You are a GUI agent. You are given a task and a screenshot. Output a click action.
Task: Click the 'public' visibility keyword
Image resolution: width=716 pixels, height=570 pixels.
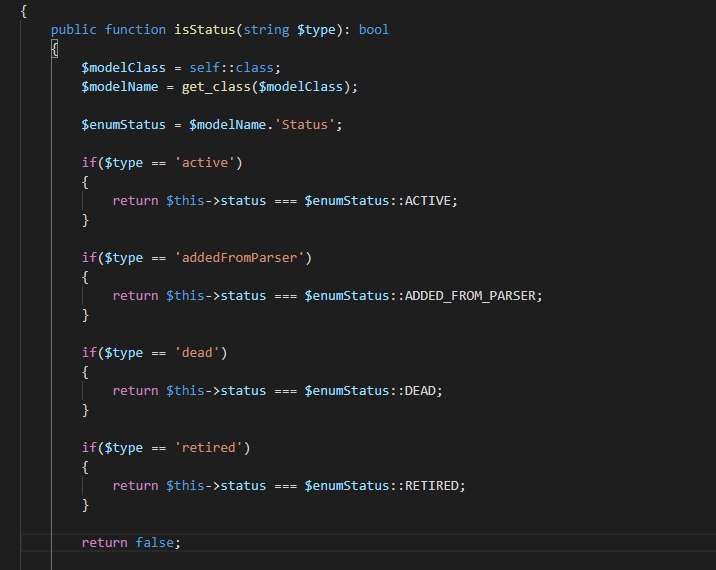pyautogui.click(x=74, y=30)
